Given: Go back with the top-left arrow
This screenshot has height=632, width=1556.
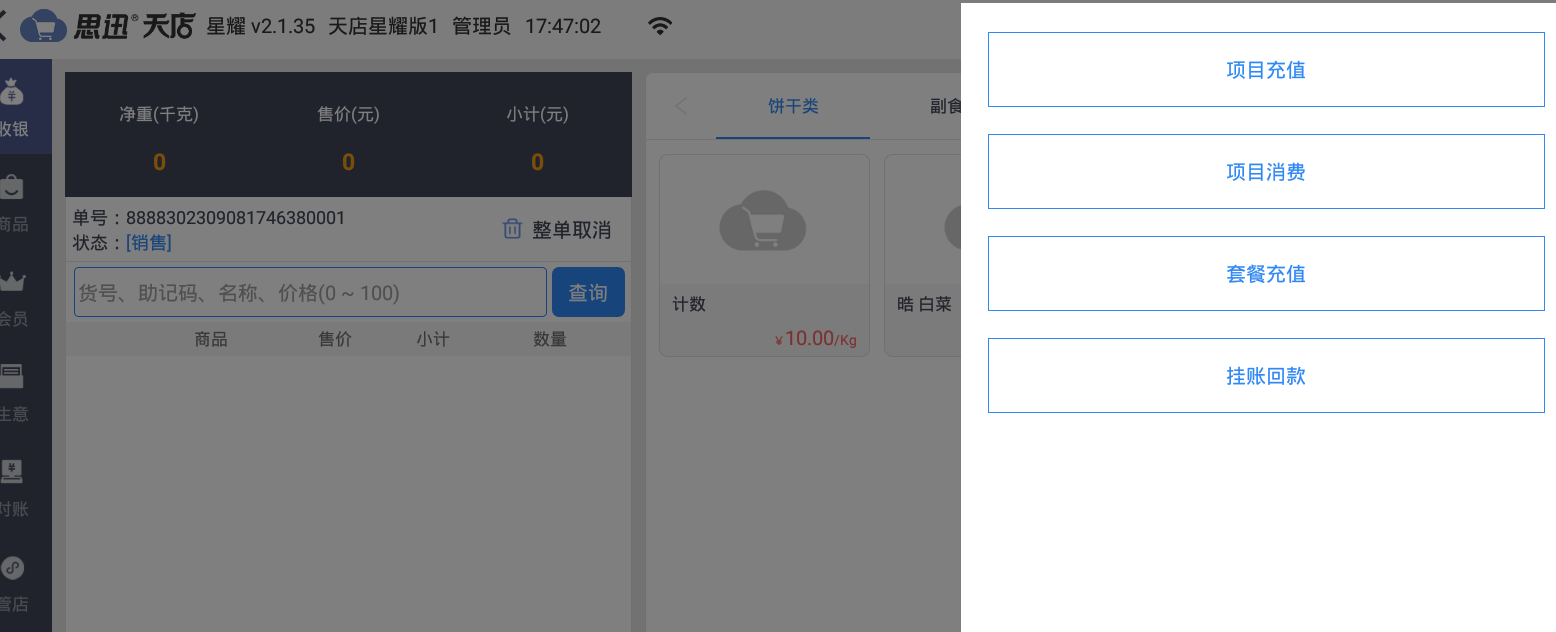Looking at the screenshot, I should [3, 26].
